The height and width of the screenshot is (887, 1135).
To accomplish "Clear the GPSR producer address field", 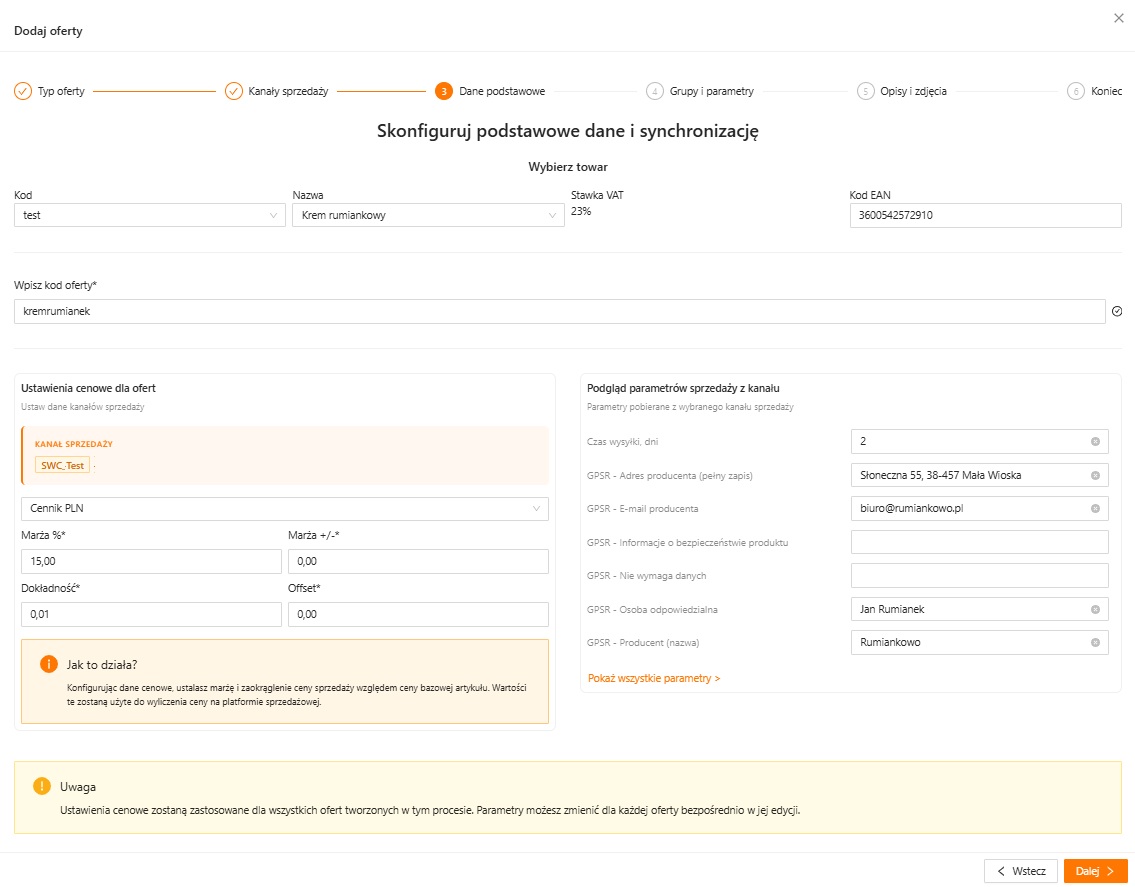I will (1095, 476).
